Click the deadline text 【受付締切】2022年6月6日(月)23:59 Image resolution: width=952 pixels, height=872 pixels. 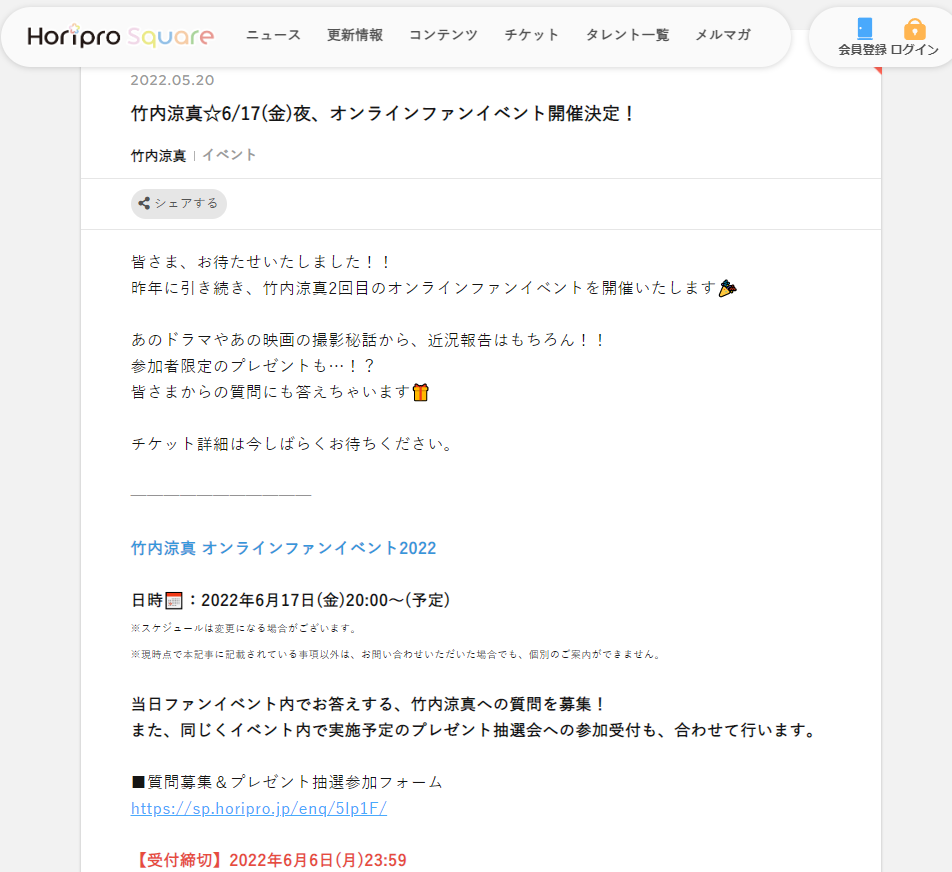(x=269, y=860)
